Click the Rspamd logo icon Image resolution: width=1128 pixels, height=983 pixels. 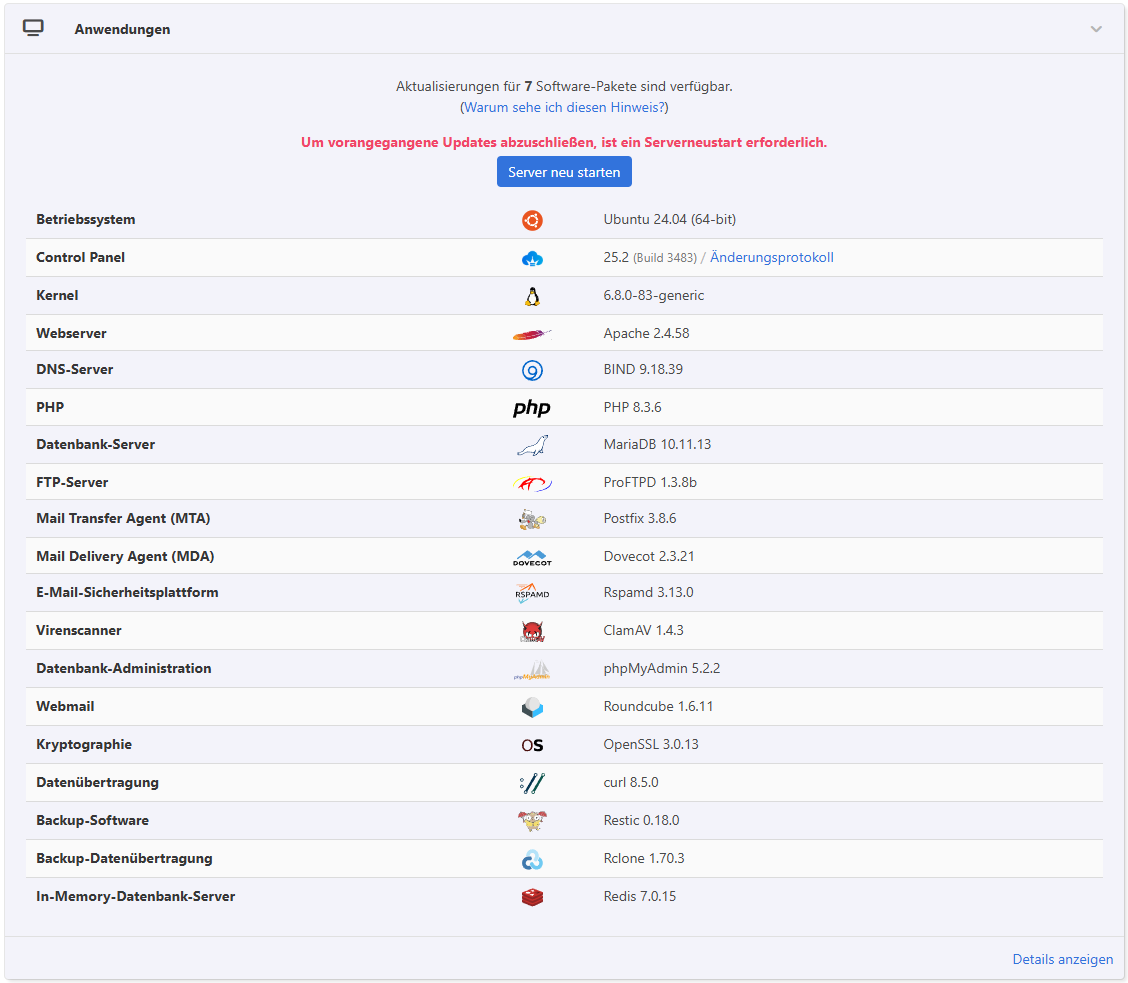click(x=531, y=594)
